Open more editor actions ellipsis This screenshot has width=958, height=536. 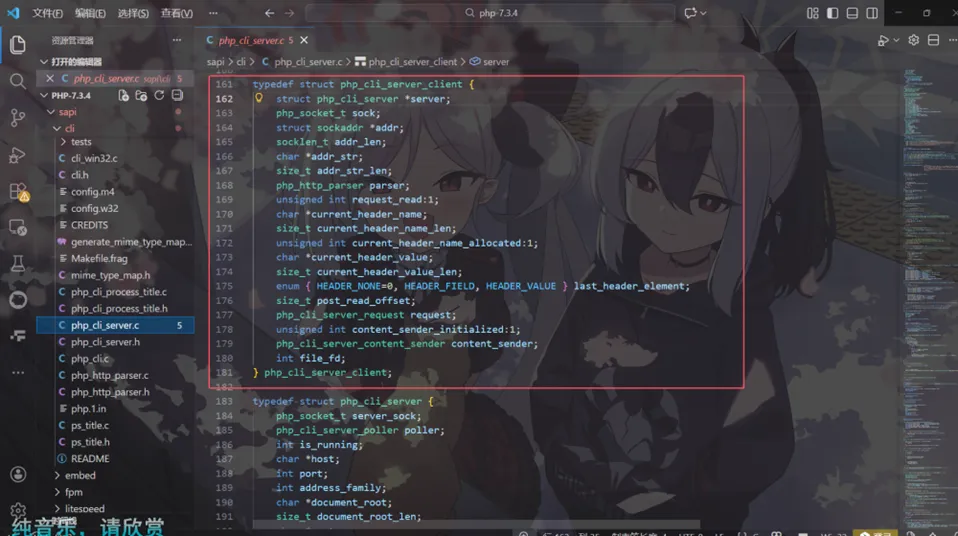(953, 40)
